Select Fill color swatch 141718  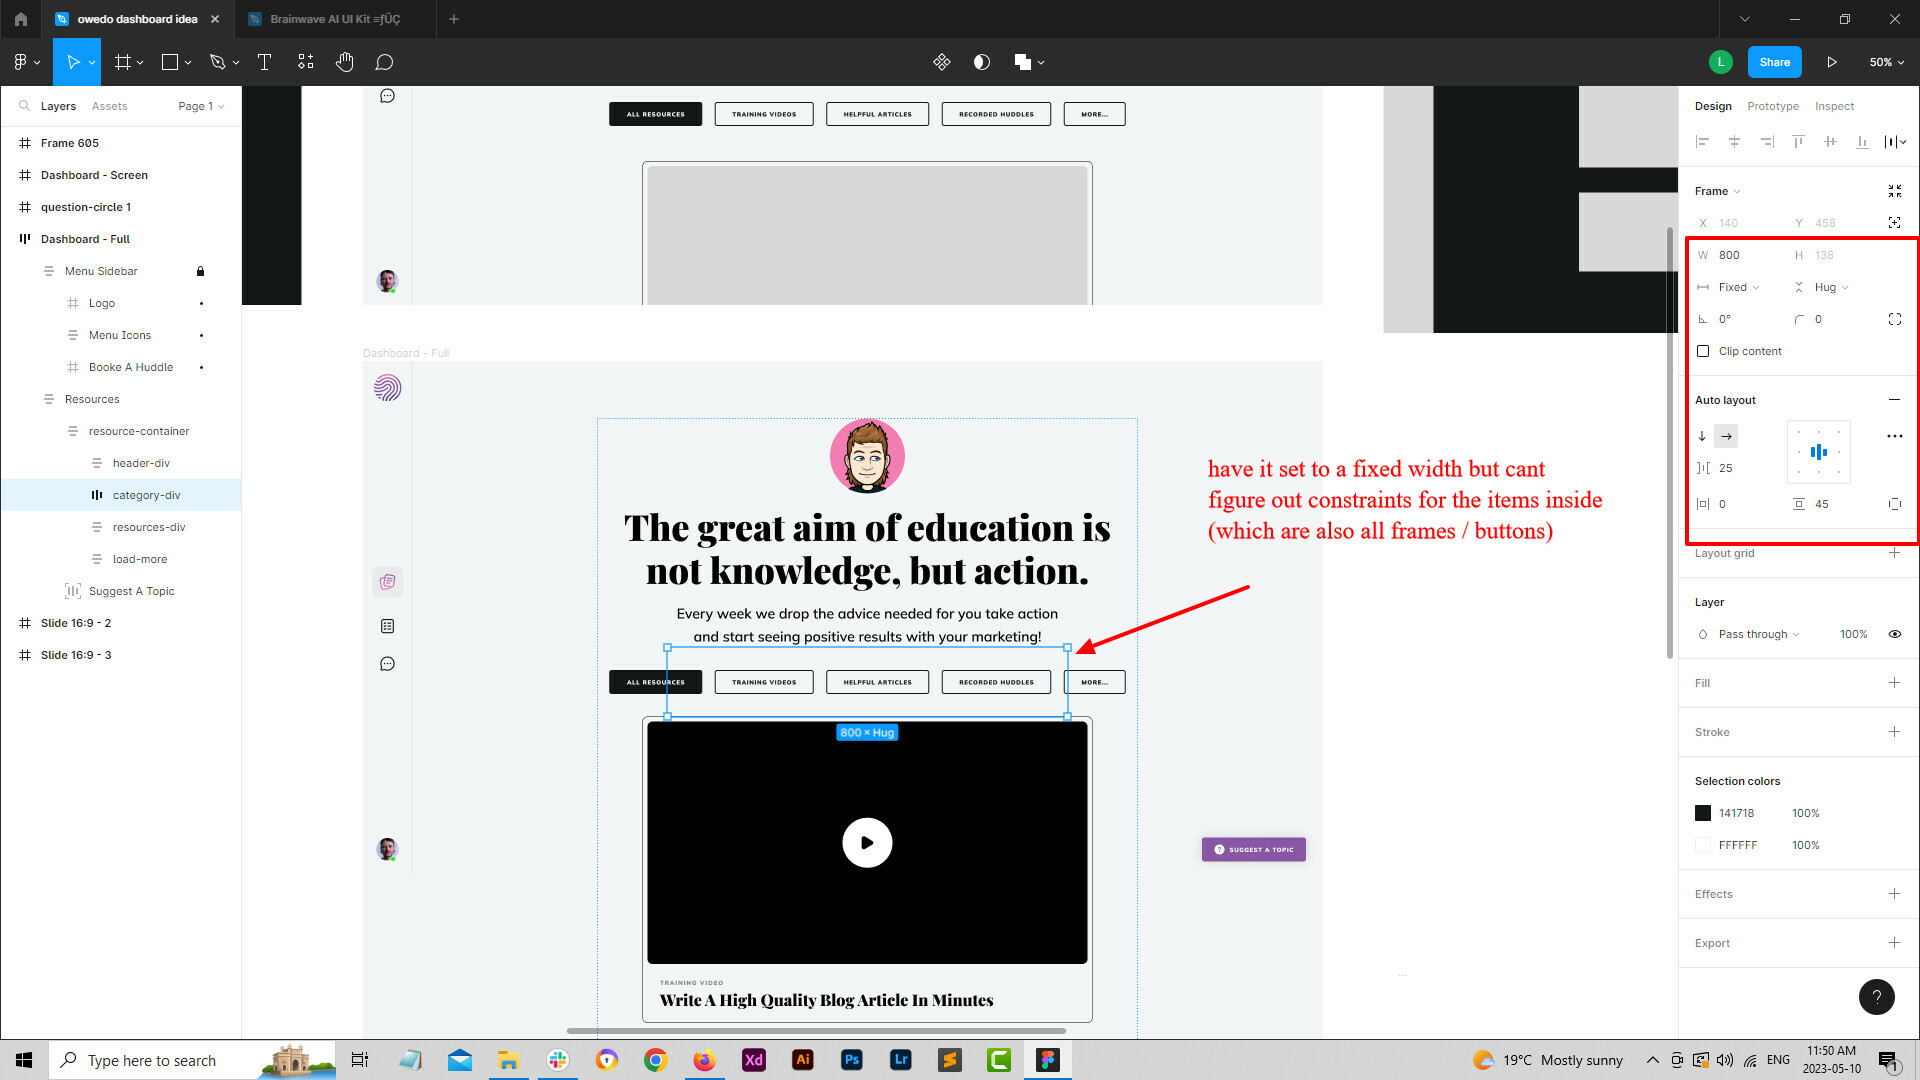click(1702, 812)
